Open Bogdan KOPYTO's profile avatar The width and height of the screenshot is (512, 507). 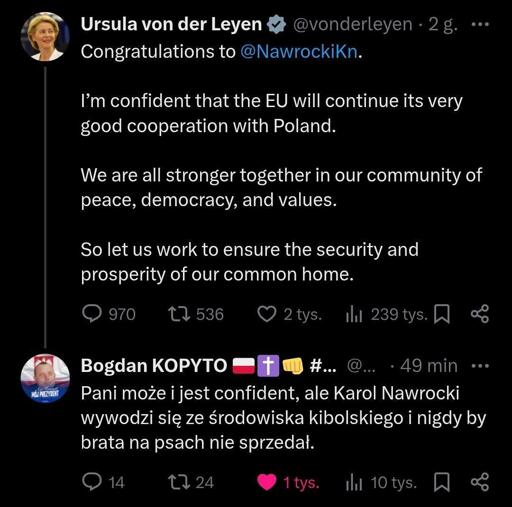[45, 378]
